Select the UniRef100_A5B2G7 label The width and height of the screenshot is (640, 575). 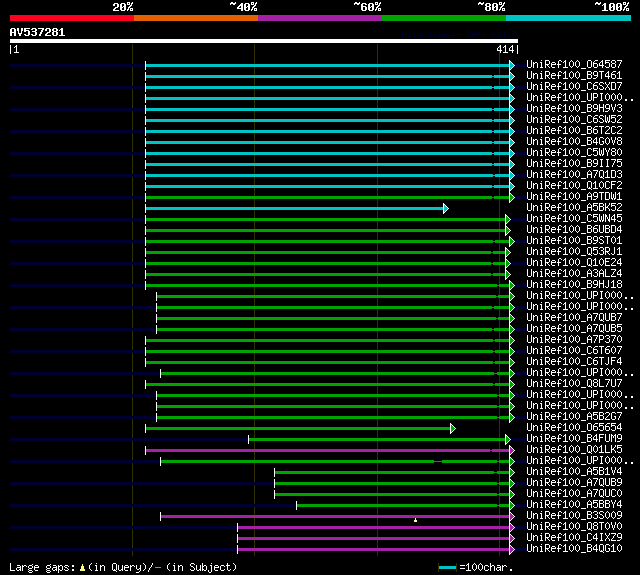coord(574,417)
